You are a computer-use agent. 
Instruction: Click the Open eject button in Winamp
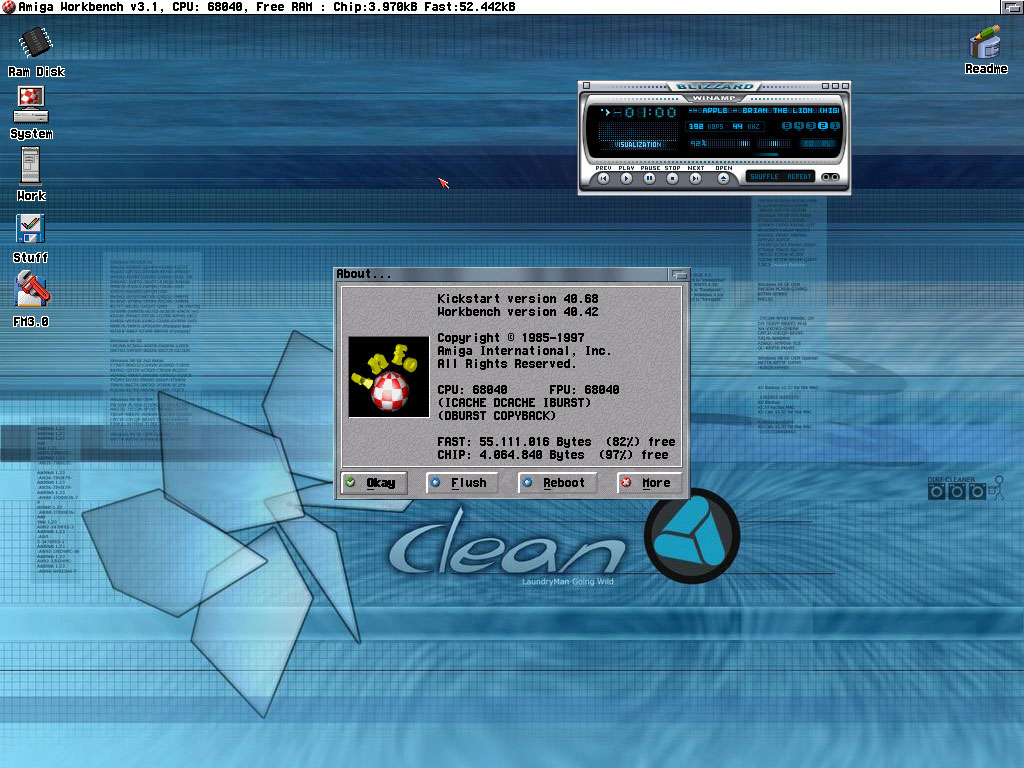pyautogui.click(x=723, y=178)
